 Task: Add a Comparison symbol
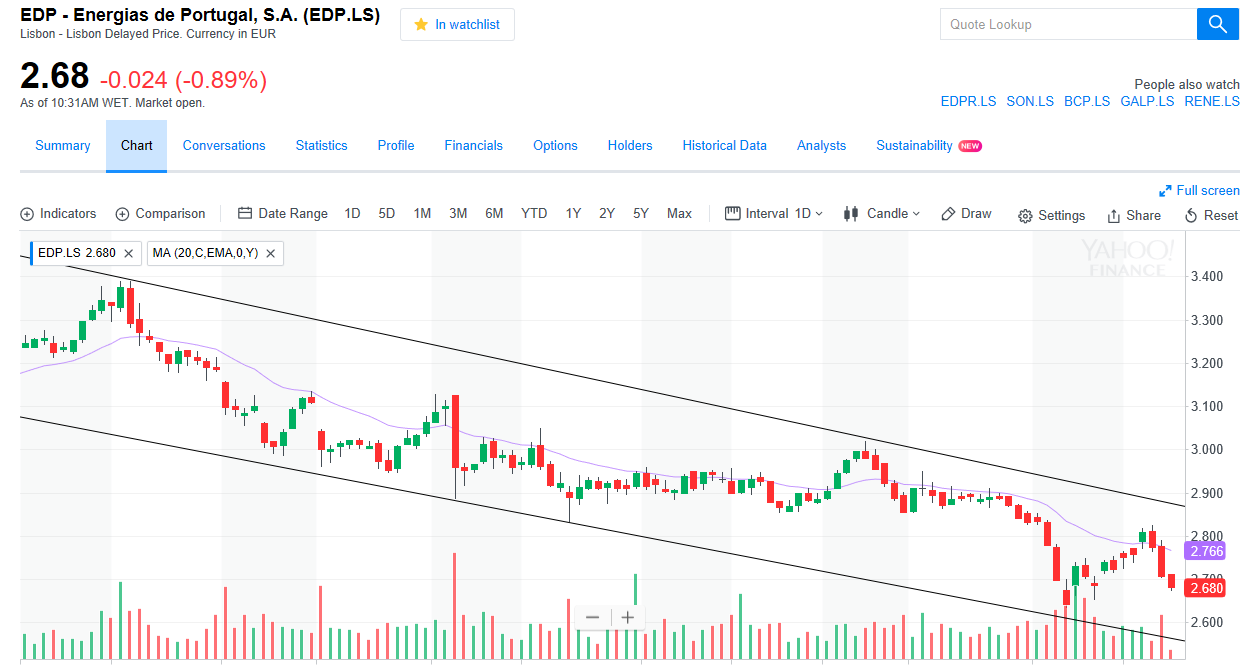pyautogui.click(x=161, y=214)
